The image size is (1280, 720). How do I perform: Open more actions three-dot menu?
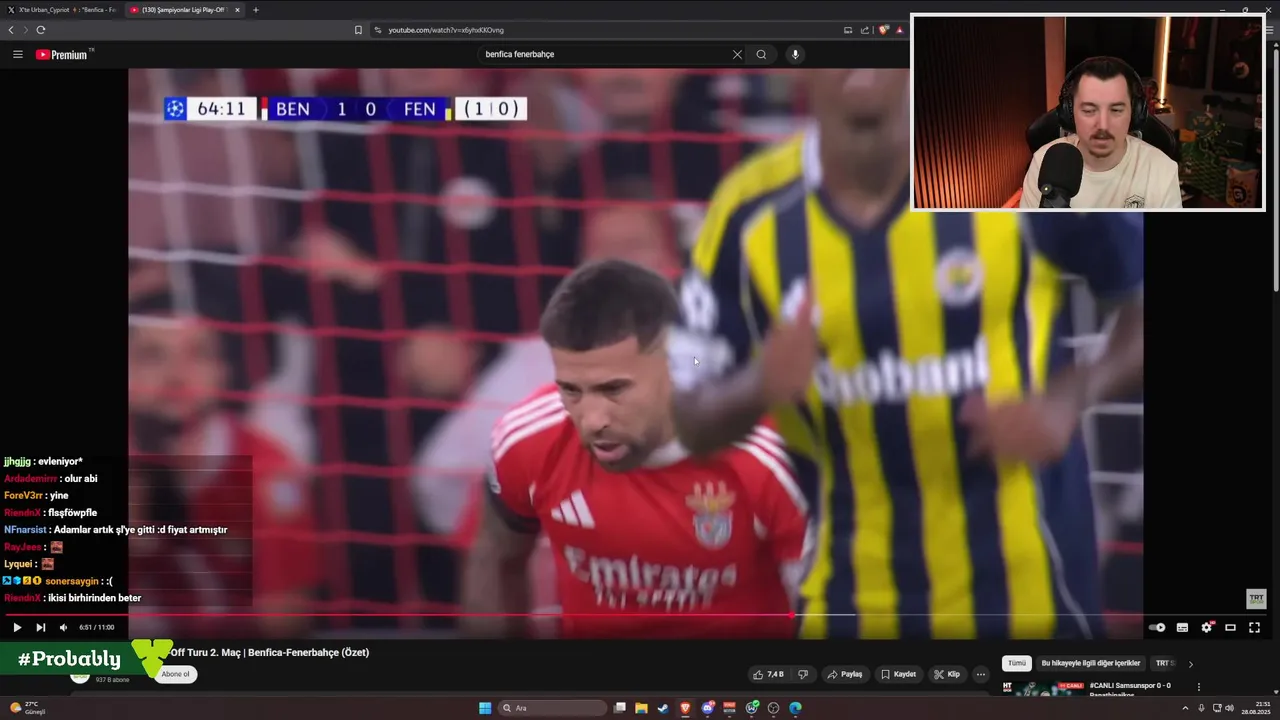pyautogui.click(x=981, y=674)
